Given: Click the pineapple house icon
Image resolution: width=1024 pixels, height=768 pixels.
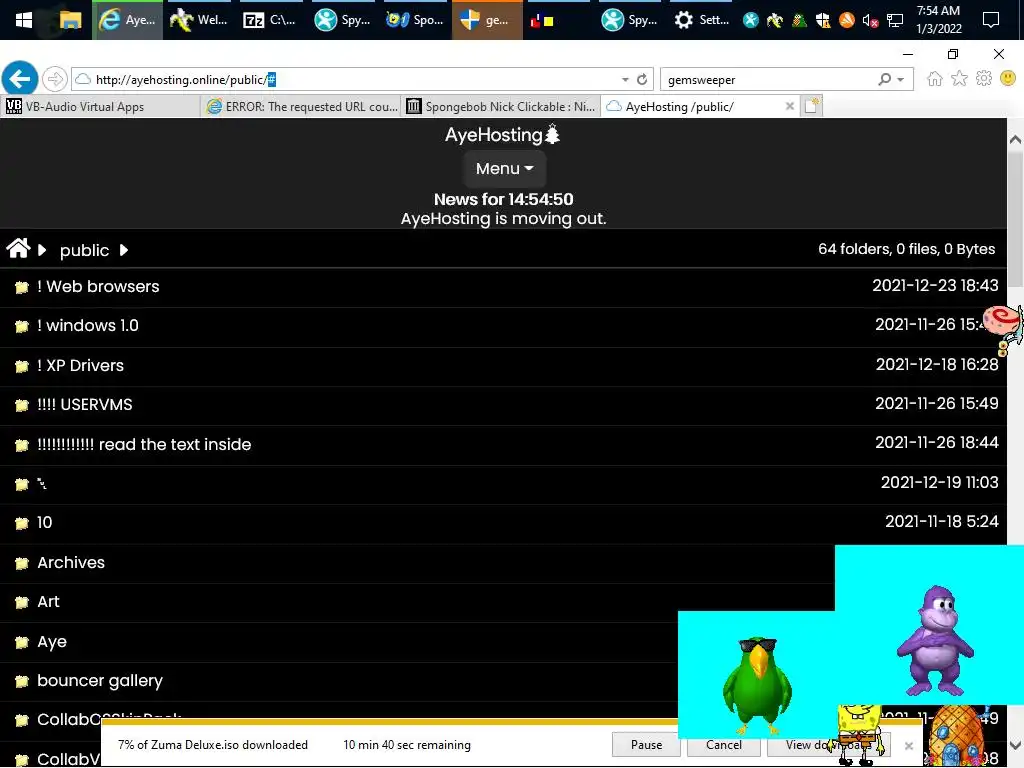Looking at the screenshot, I should (956, 737).
